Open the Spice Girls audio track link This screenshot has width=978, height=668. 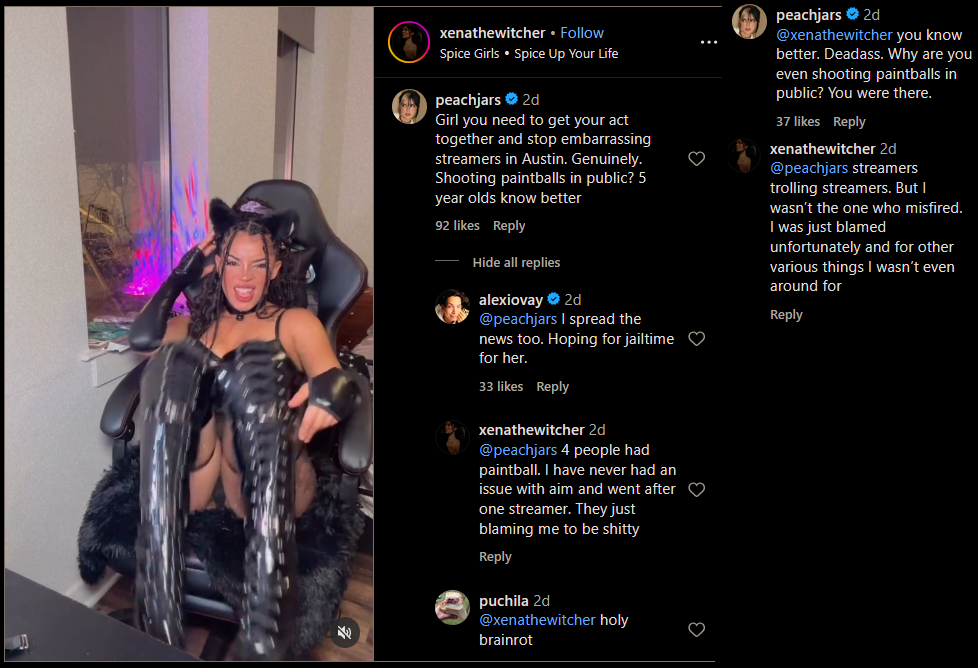(528, 54)
